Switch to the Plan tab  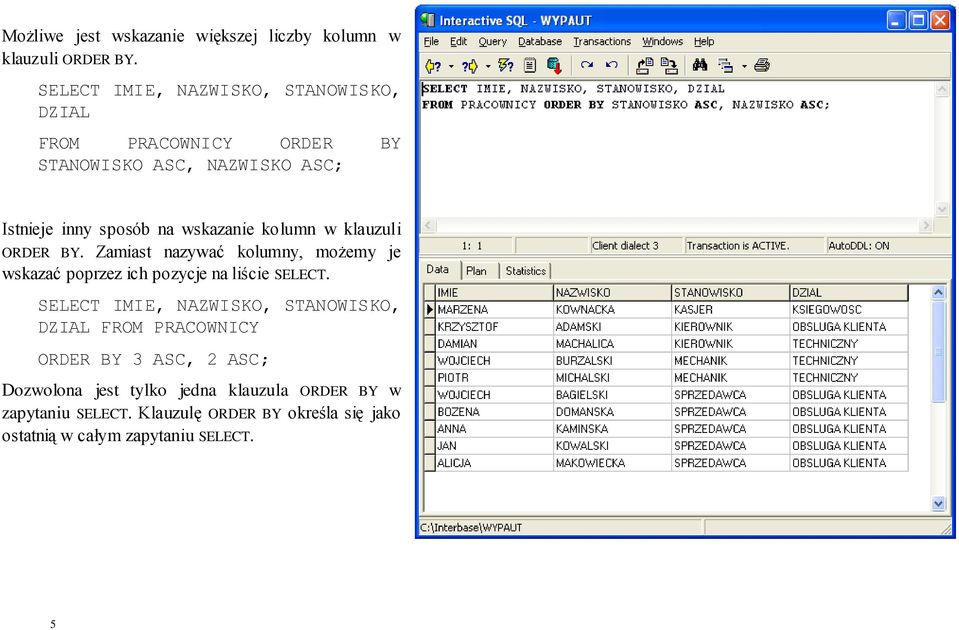[476, 271]
